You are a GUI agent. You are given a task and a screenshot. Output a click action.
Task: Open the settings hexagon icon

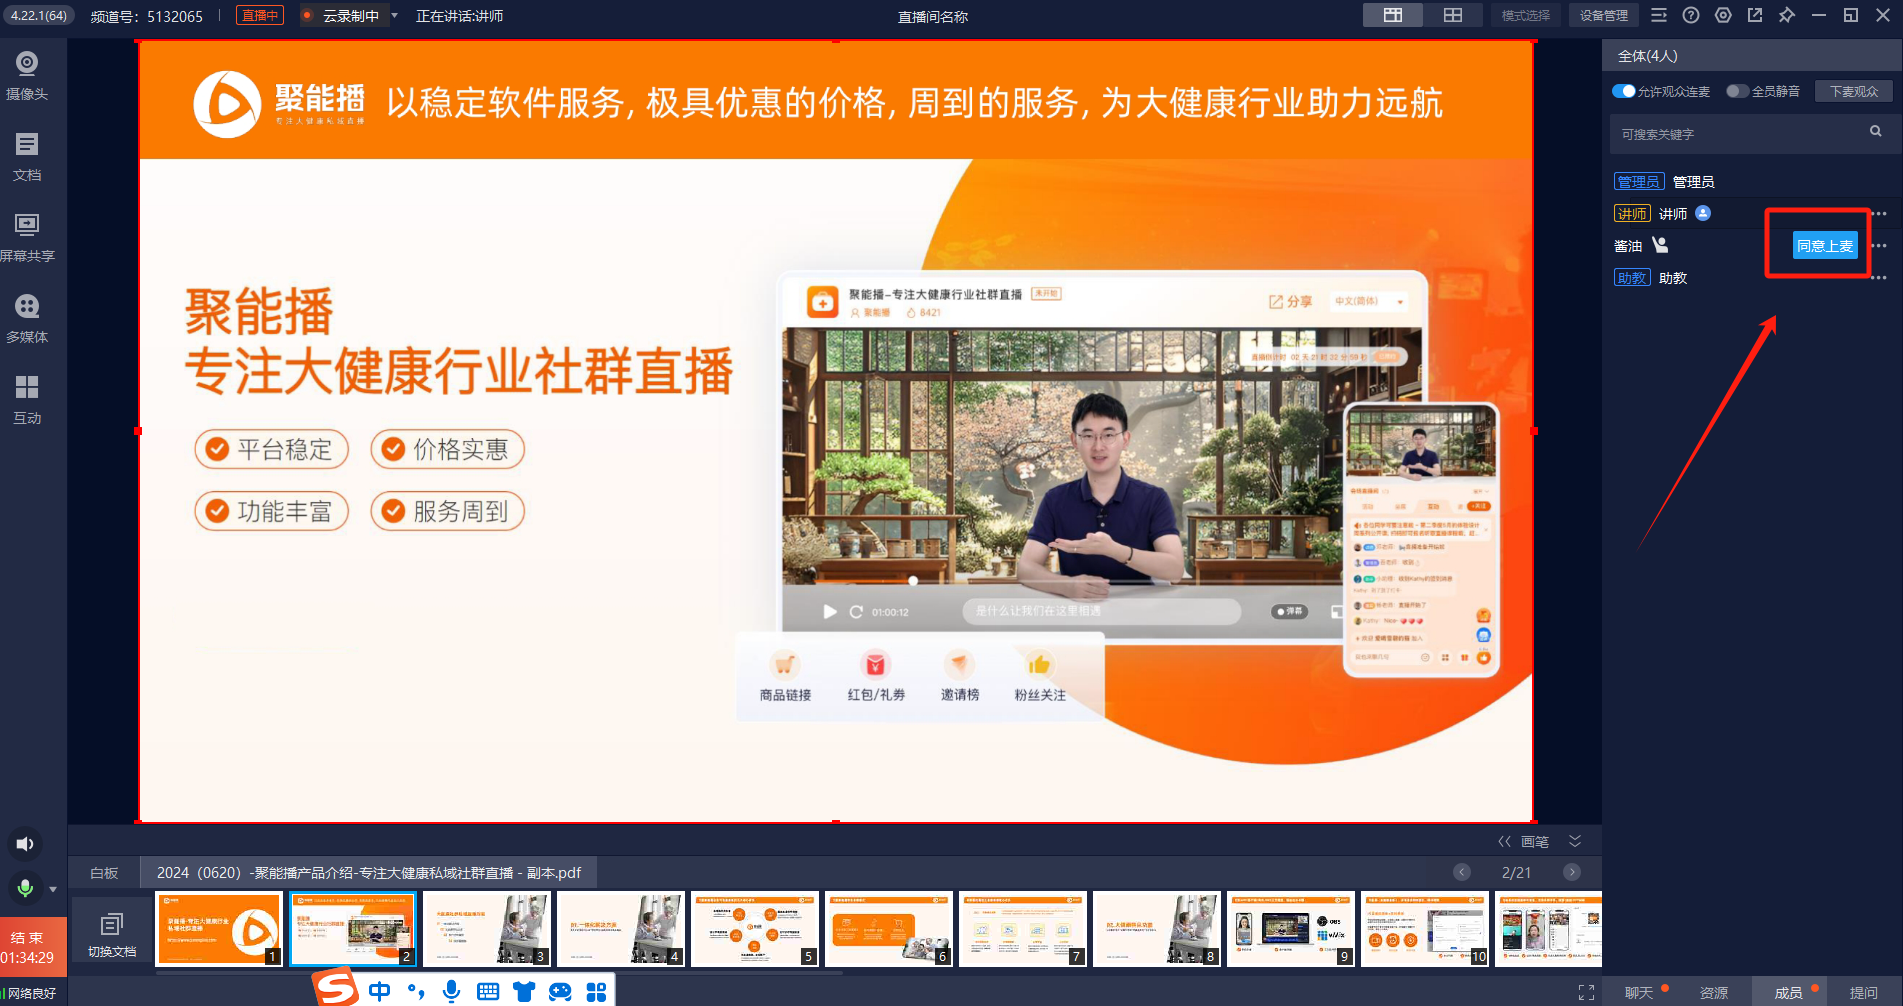point(1723,15)
